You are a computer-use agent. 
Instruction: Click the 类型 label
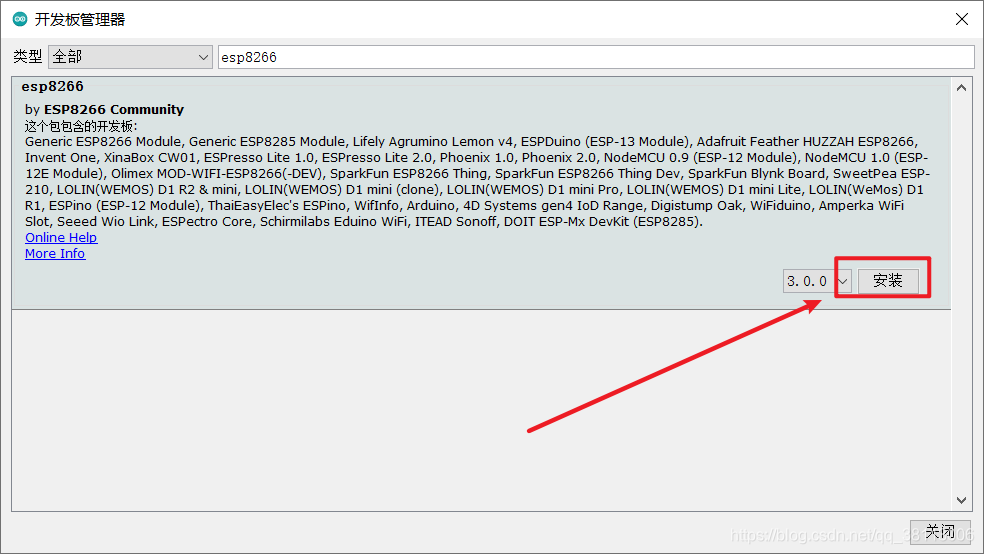28,57
